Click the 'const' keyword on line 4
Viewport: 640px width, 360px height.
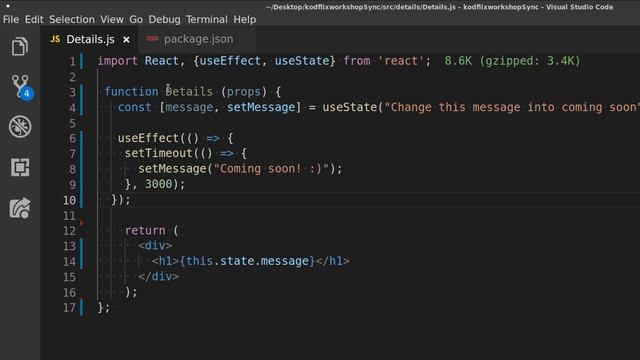point(135,107)
